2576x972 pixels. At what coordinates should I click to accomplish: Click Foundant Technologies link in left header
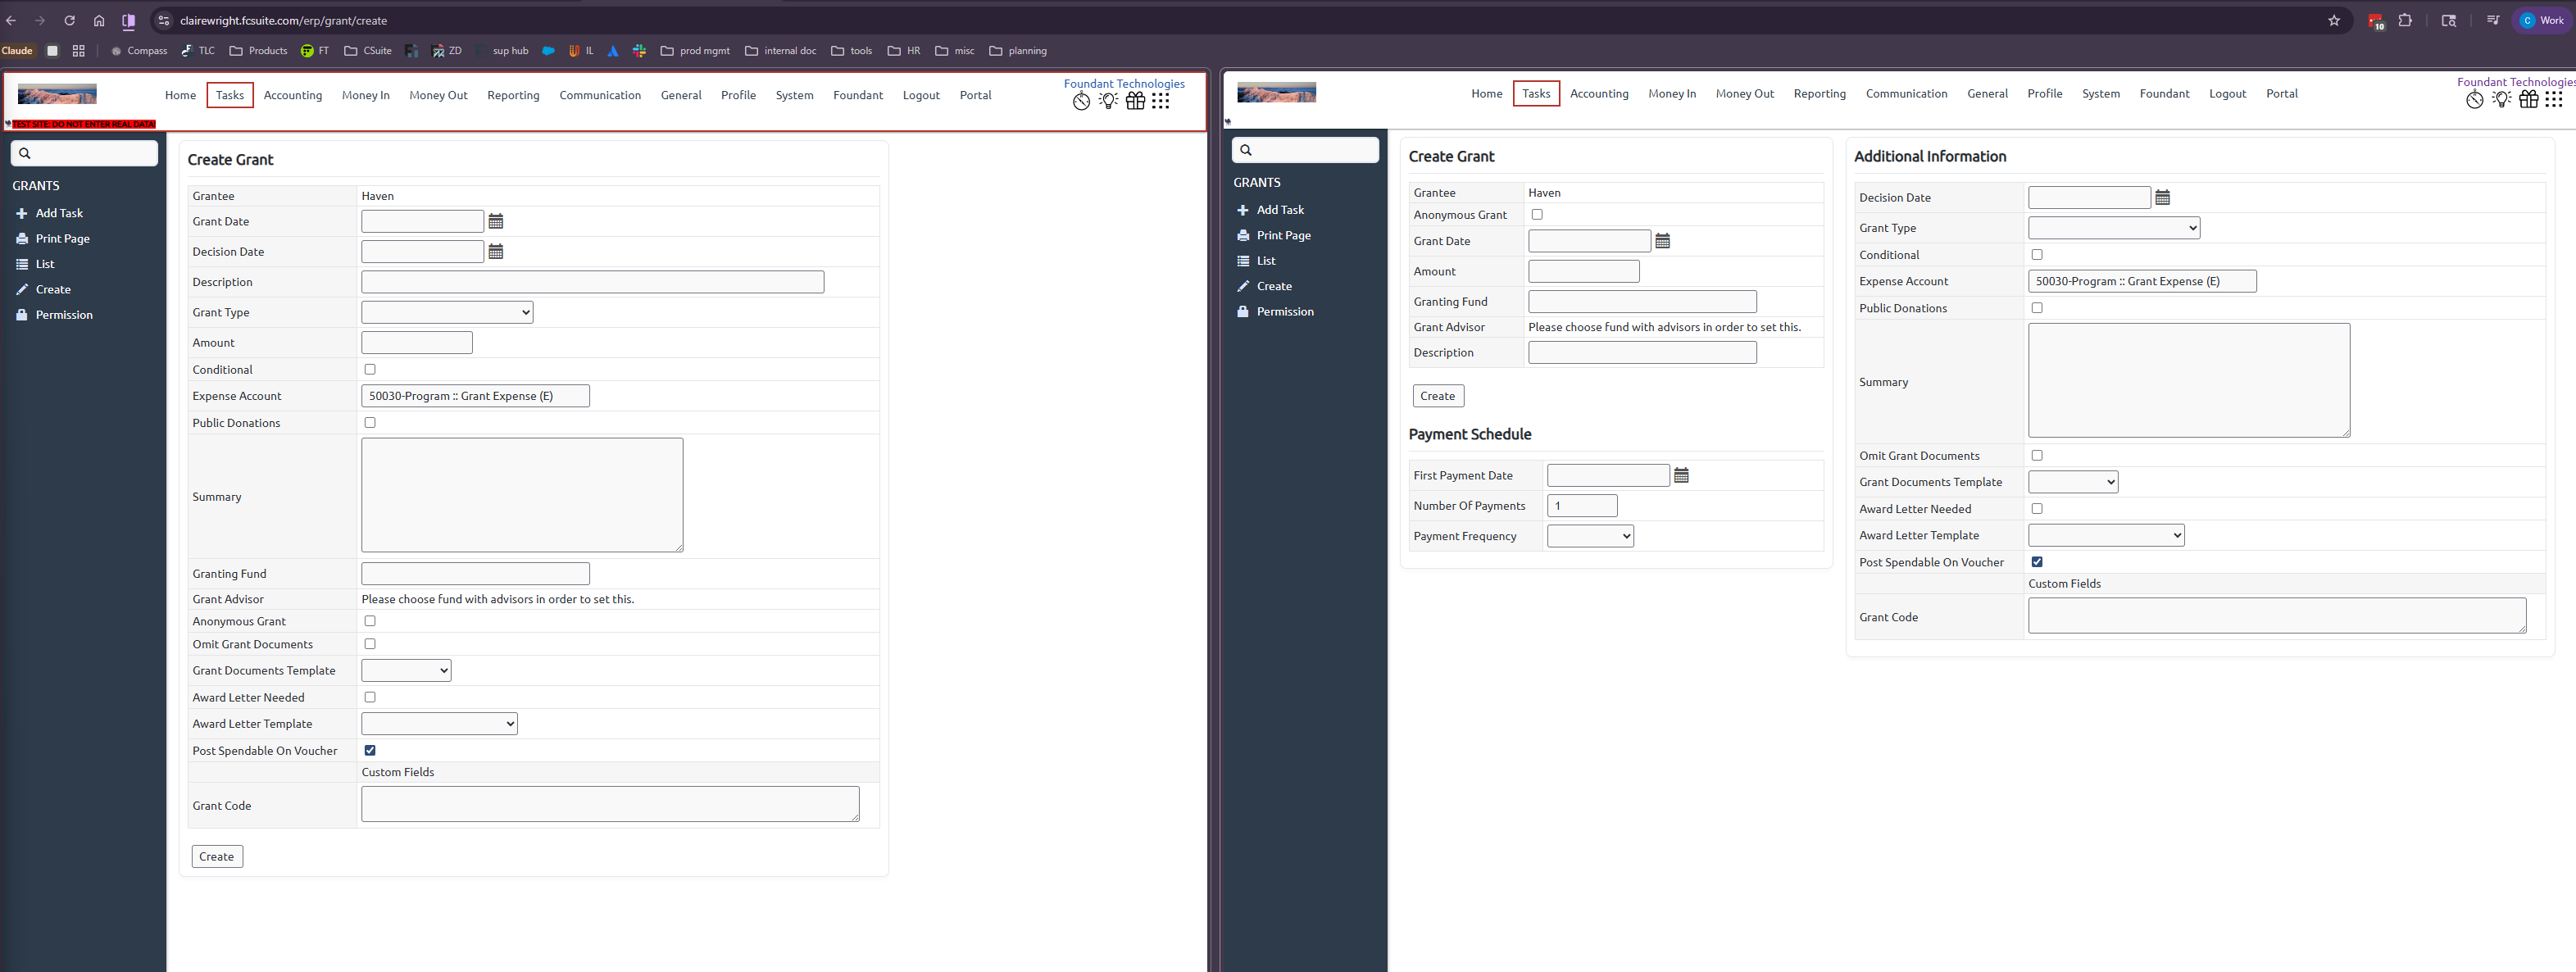pos(1124,84)
